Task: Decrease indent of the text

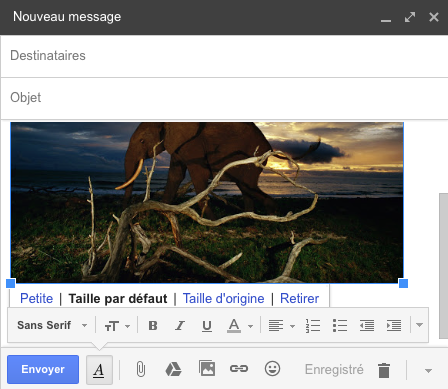Action: pos(367,326)
